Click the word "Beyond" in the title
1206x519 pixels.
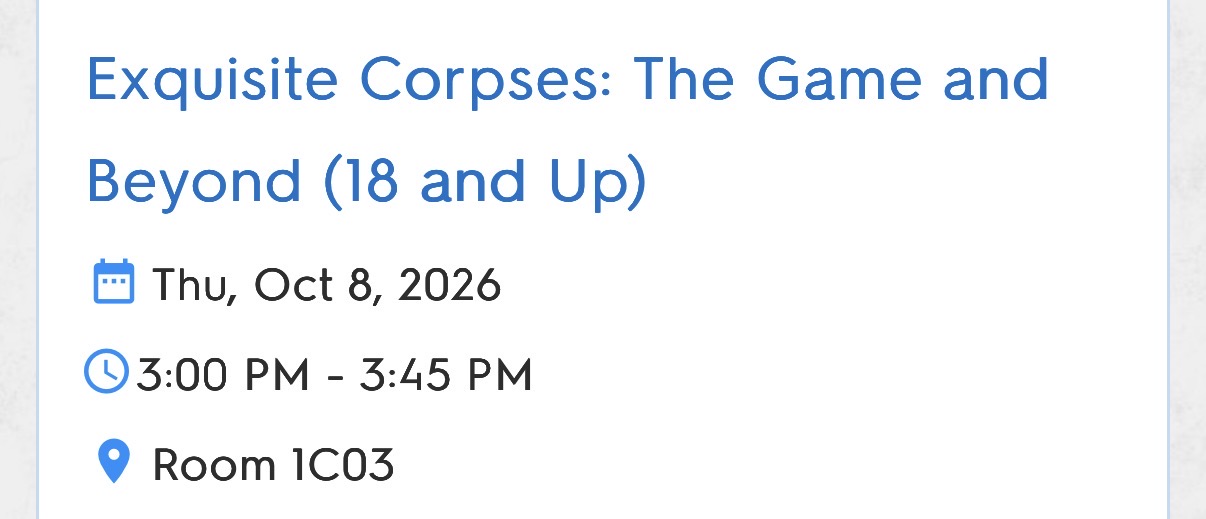194,181
